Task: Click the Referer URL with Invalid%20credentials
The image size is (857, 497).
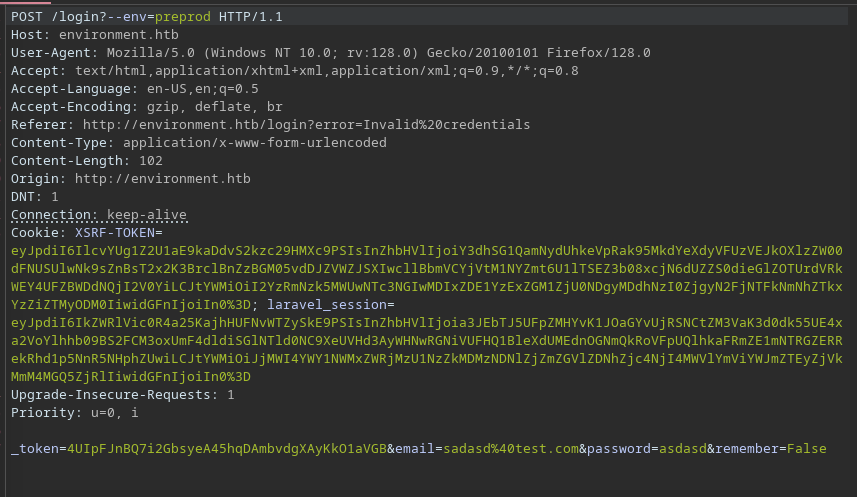Action: click(x=306, y=125)
